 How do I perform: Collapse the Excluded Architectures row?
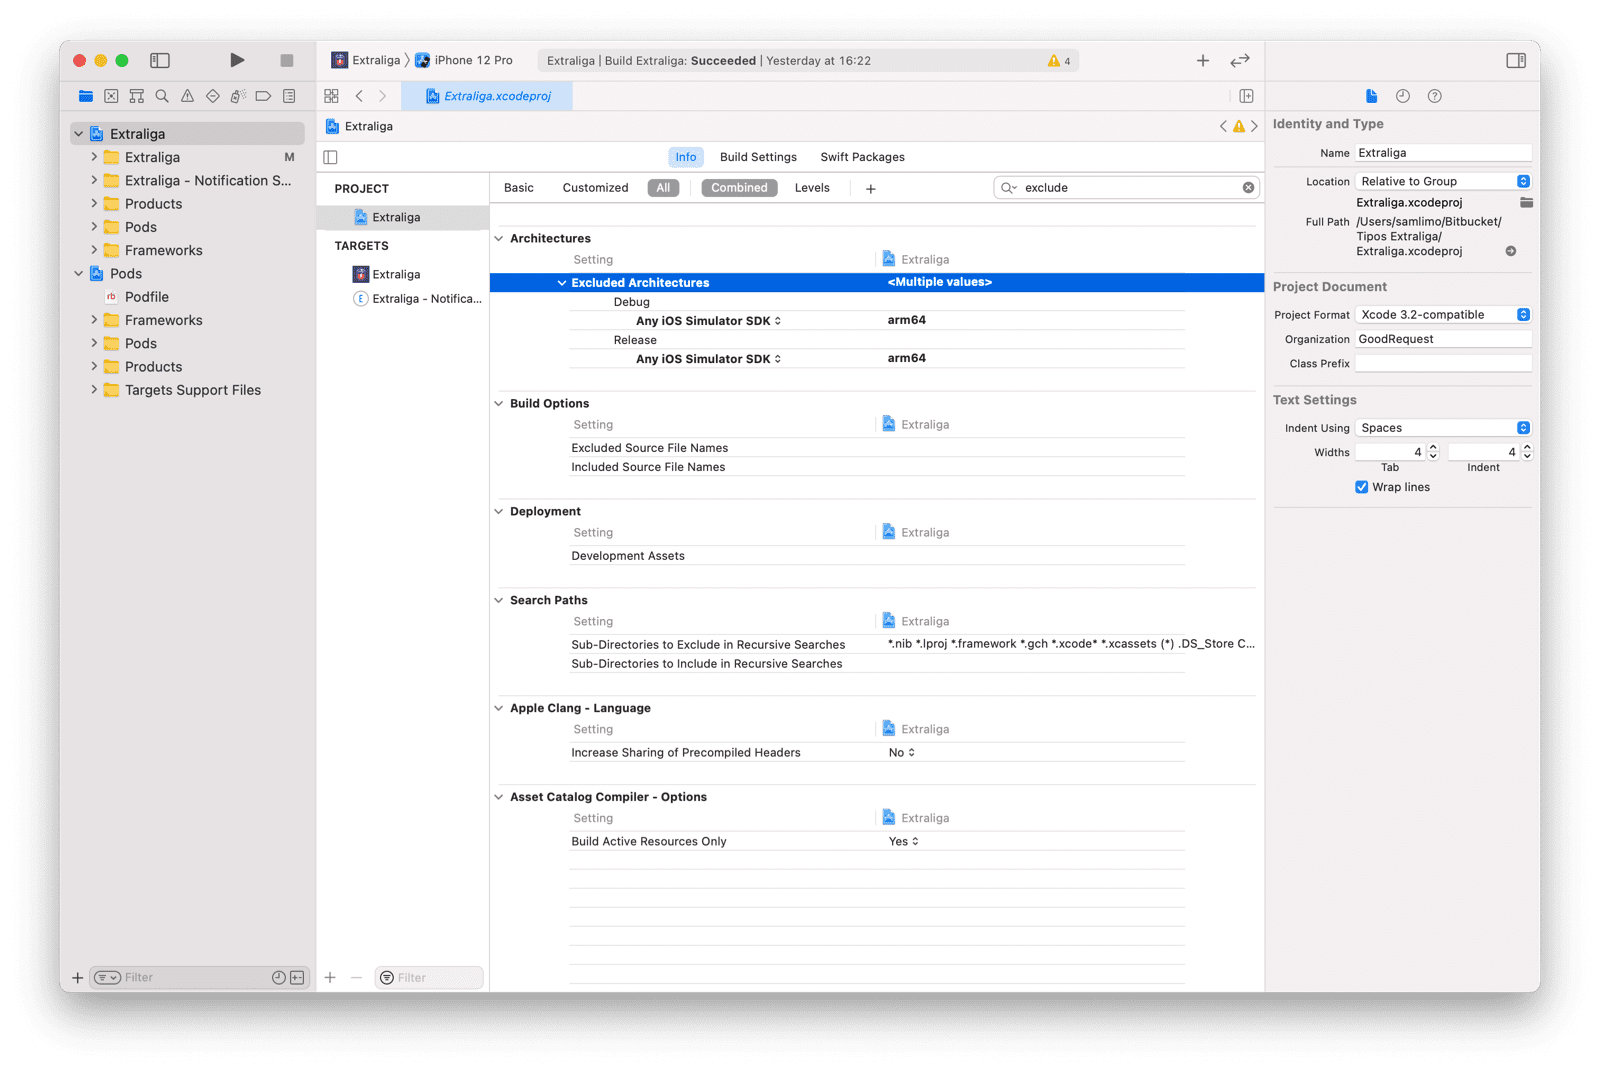(561, 283)
